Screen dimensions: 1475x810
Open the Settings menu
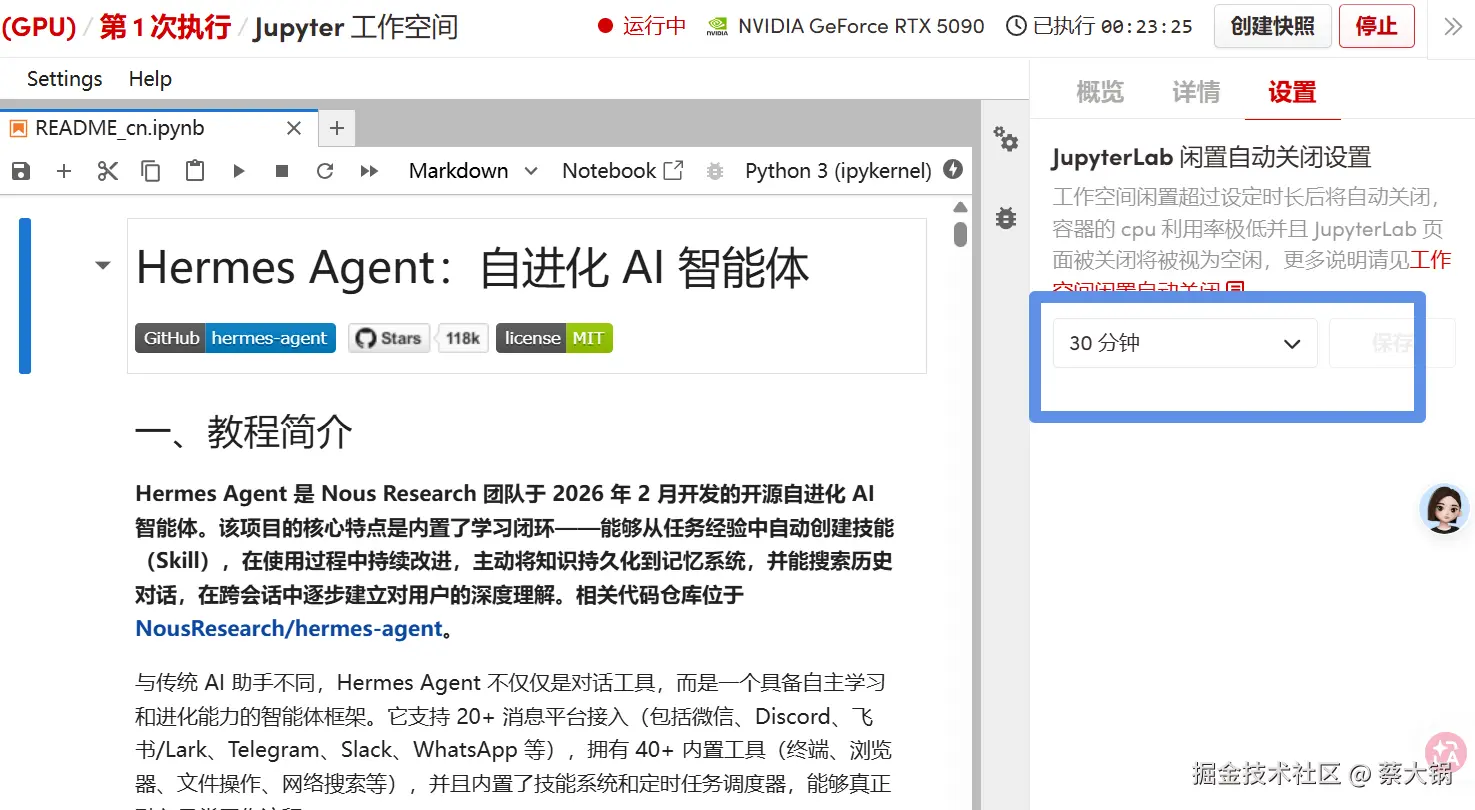[x=64, y=79]
